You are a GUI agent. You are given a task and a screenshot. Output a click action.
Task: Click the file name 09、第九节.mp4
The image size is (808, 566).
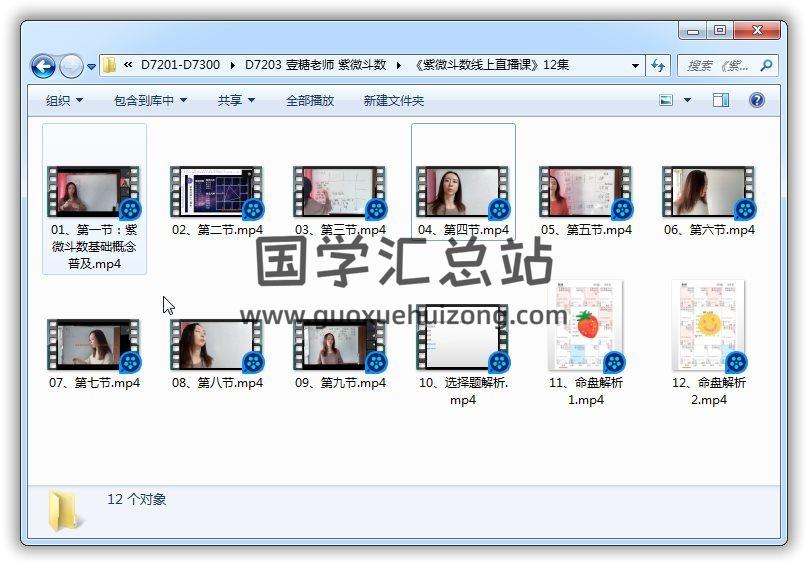[340, 382]
